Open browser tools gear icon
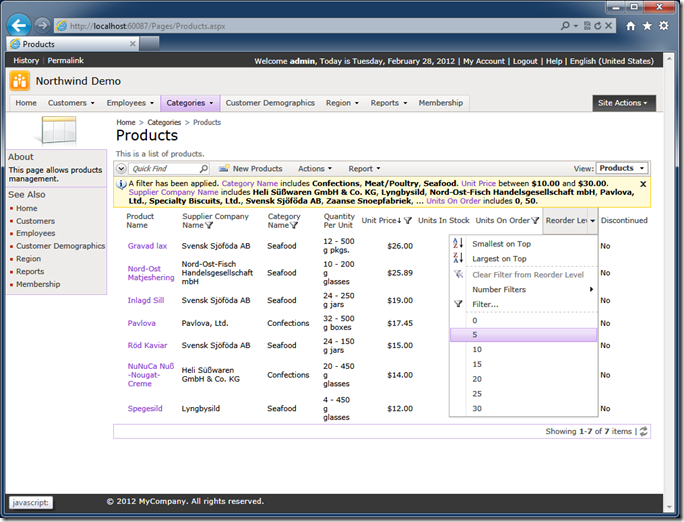The width and height of the screenshot is (684, 522). (663, 25)
